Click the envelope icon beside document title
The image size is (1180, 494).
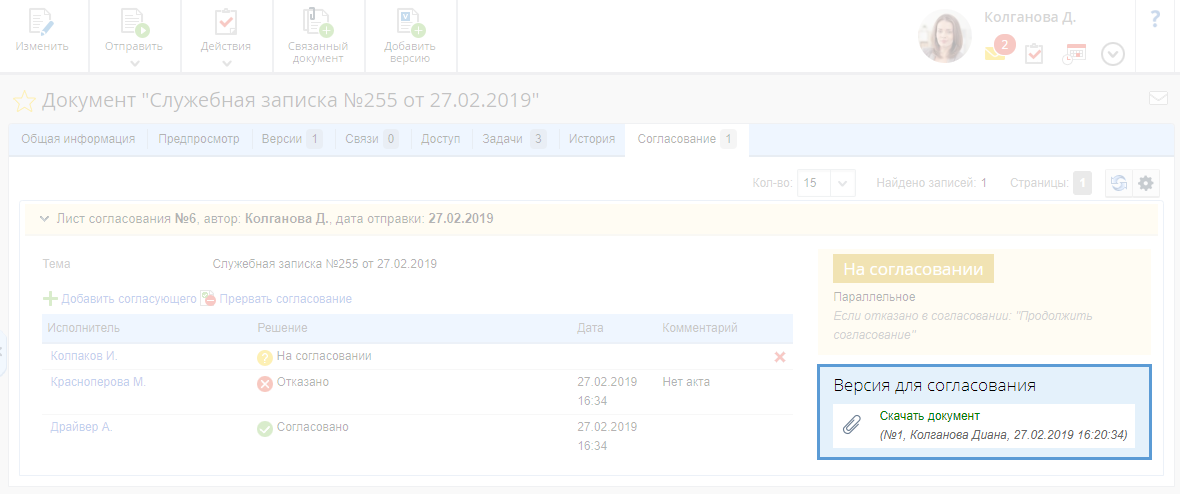[x=1157, y=98]
